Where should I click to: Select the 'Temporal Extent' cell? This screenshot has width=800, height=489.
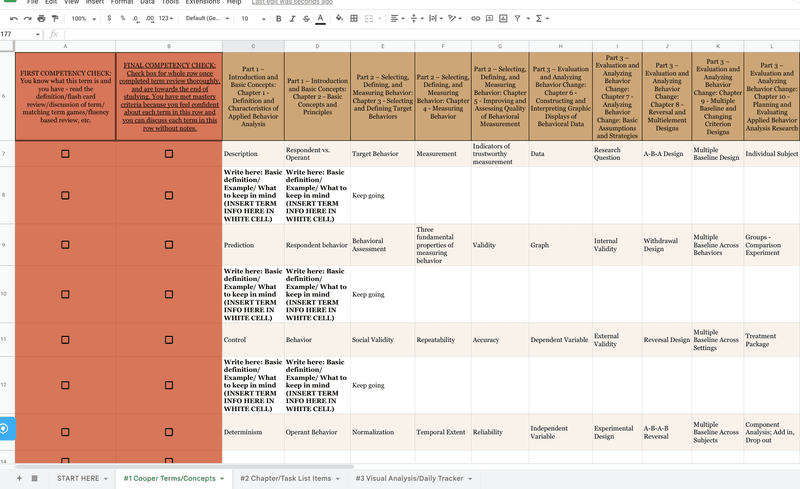coord(443,432)
